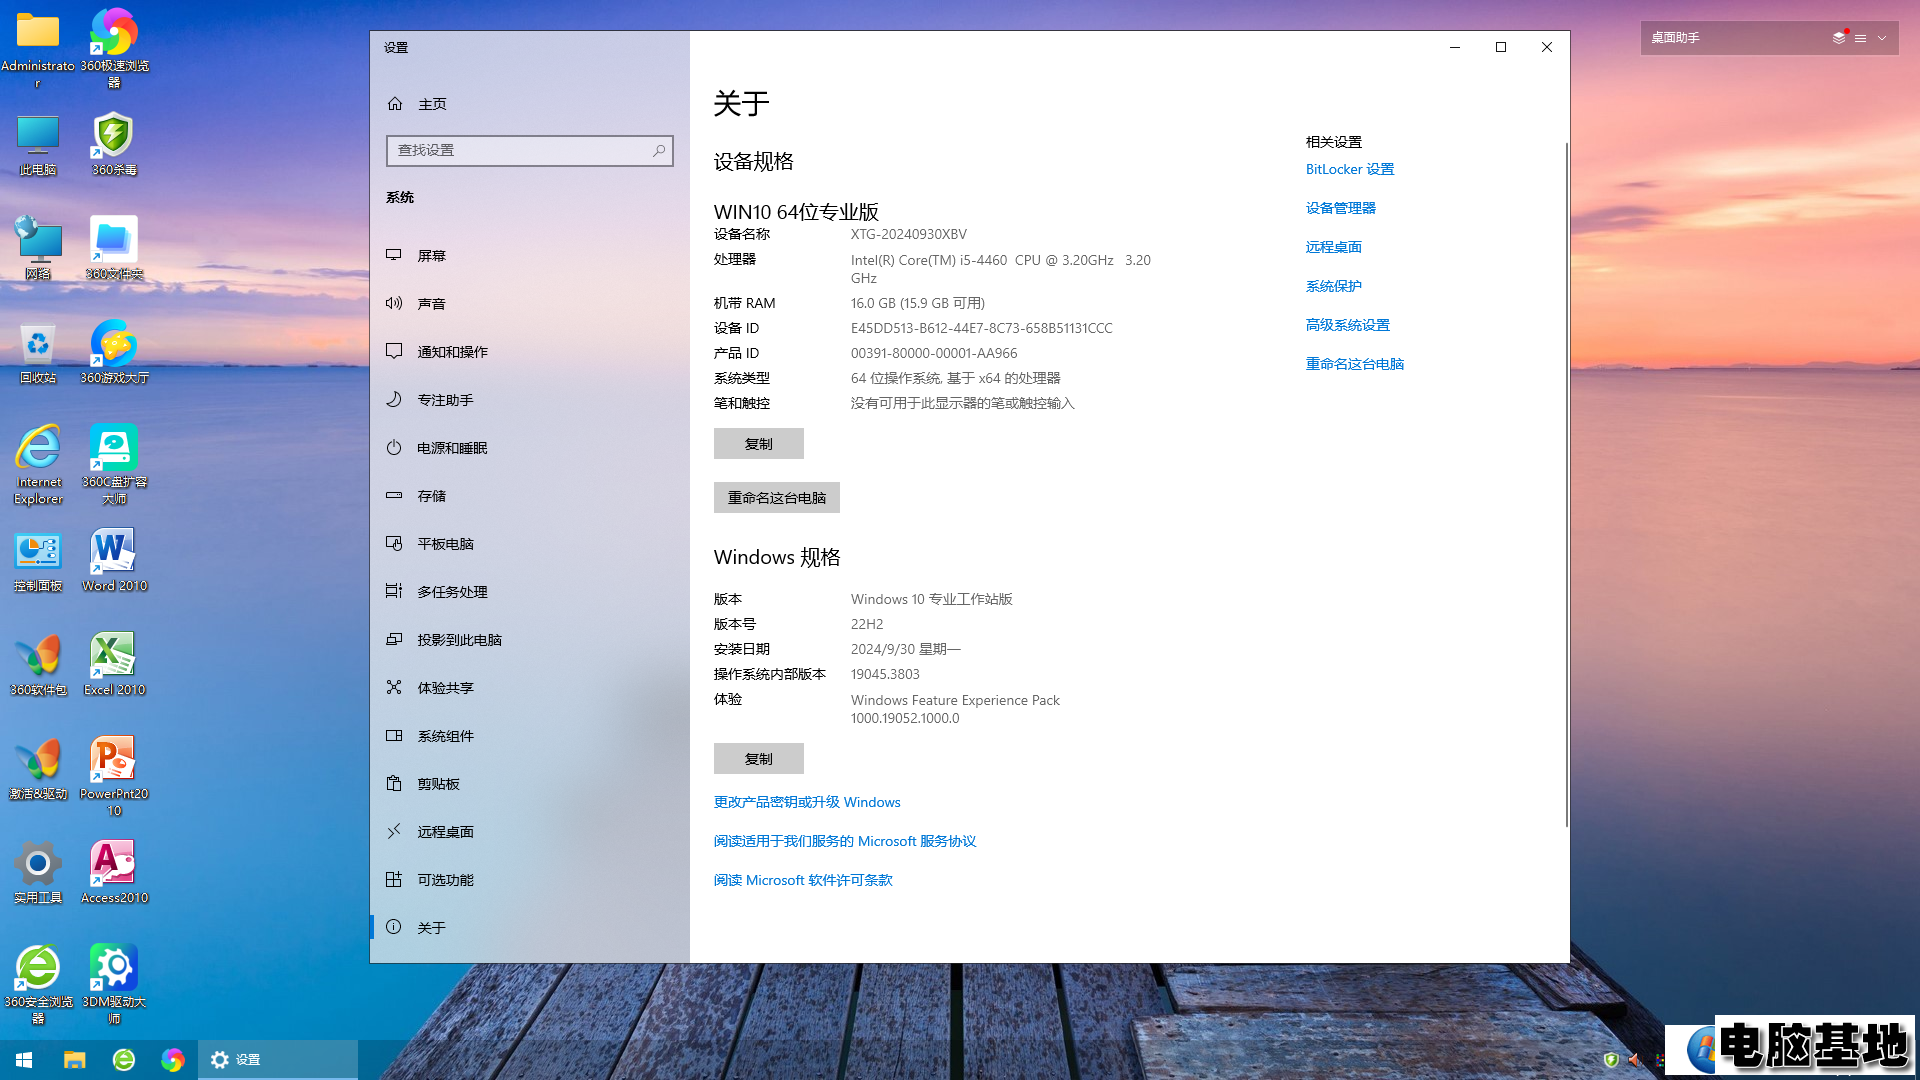Launch 360 browser from taskbar
Screen dimensions: 1920x1080
124,1060
